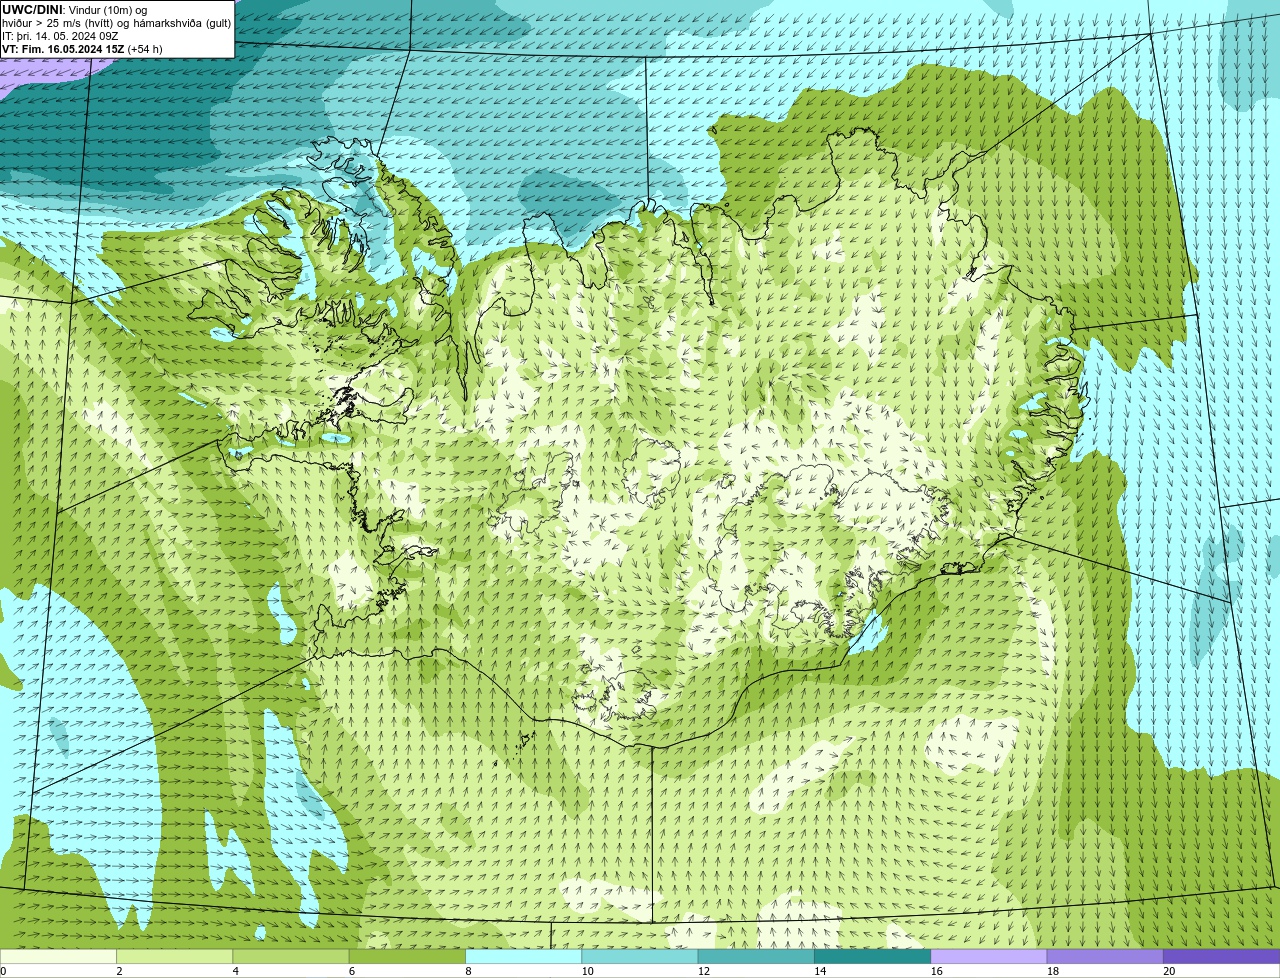Viewport: 1280px width, 978px height.
Task: Click the "12" label on the wind scale
Action: point(704,971)
